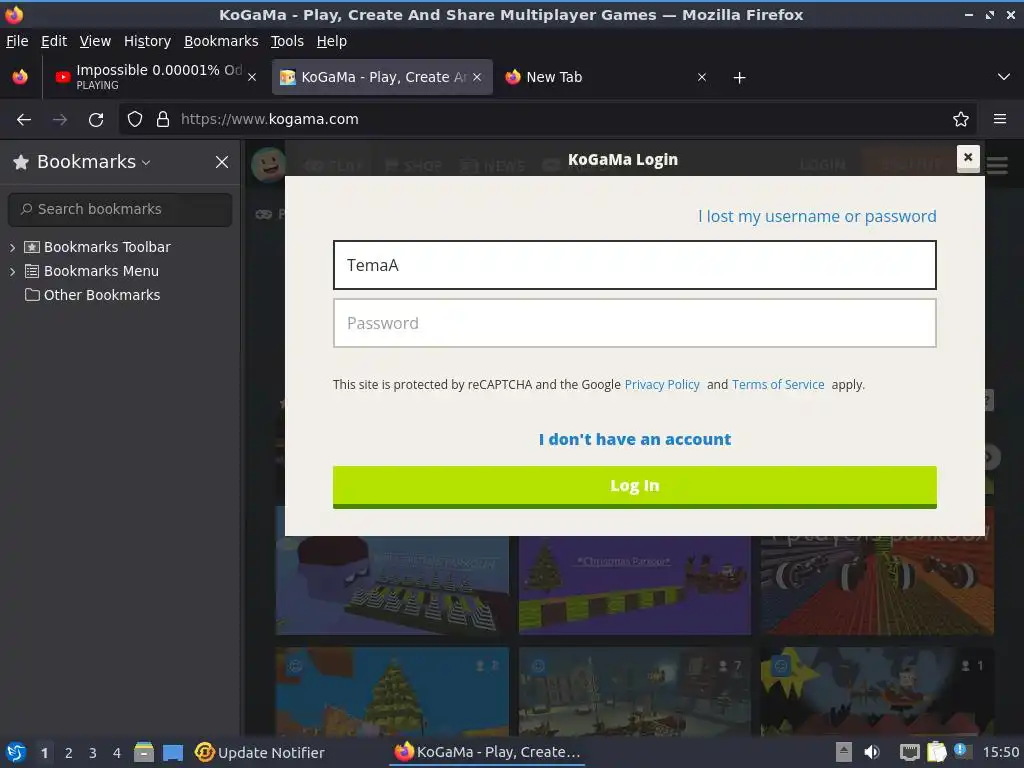1024x768 pixels.
Task: Open the Bookmarks menu in menu bar
Action: (221, 41)
